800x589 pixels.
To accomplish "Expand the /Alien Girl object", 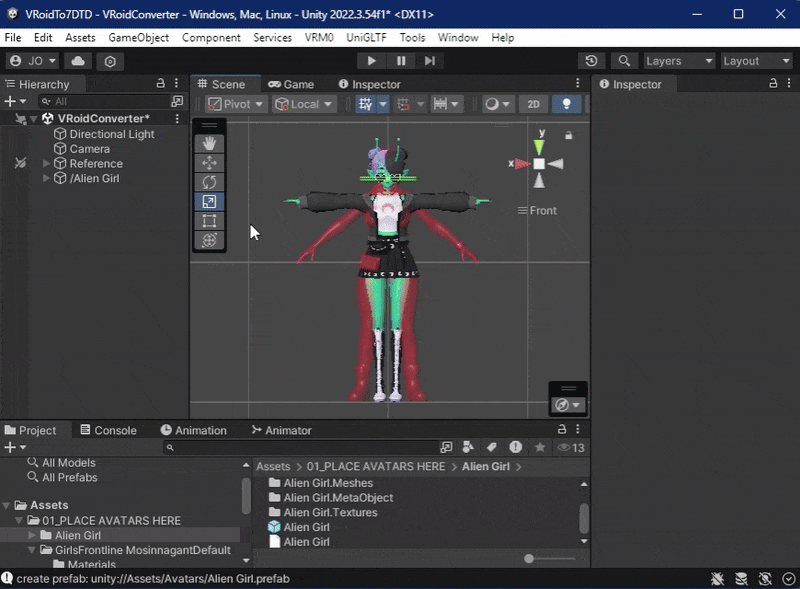I will pos(46,178).
